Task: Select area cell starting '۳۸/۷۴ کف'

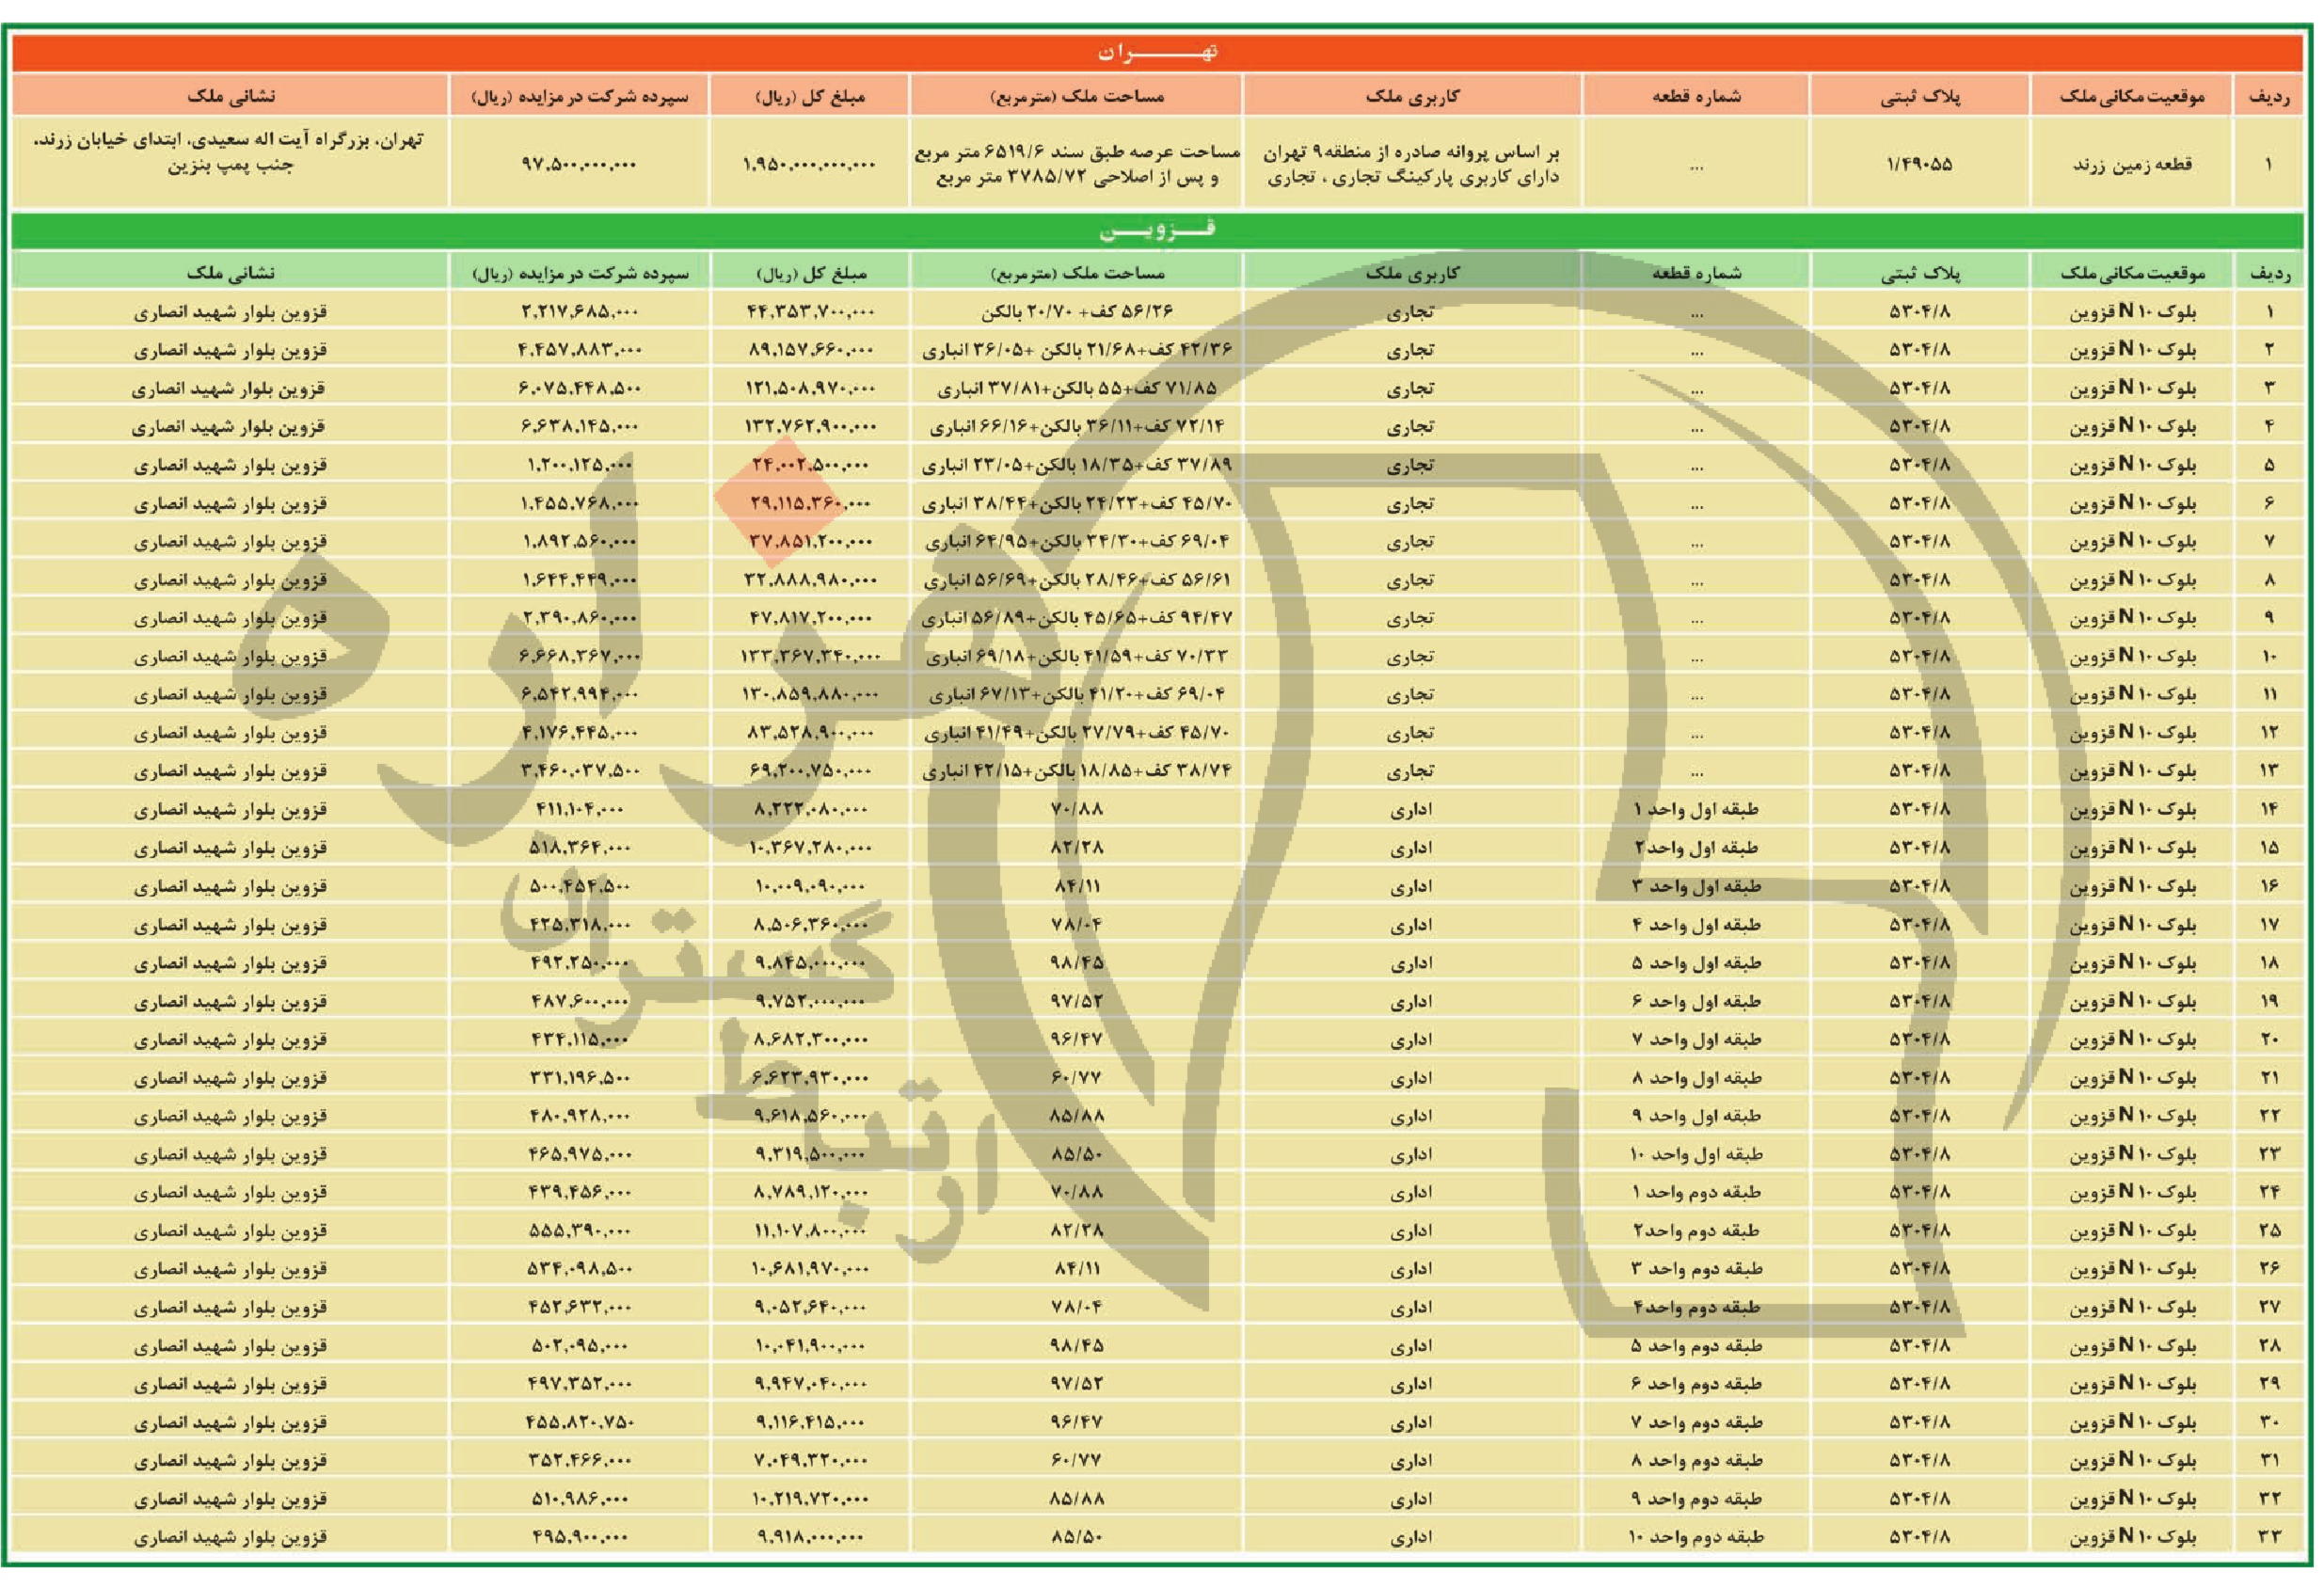Action: 1076,771
